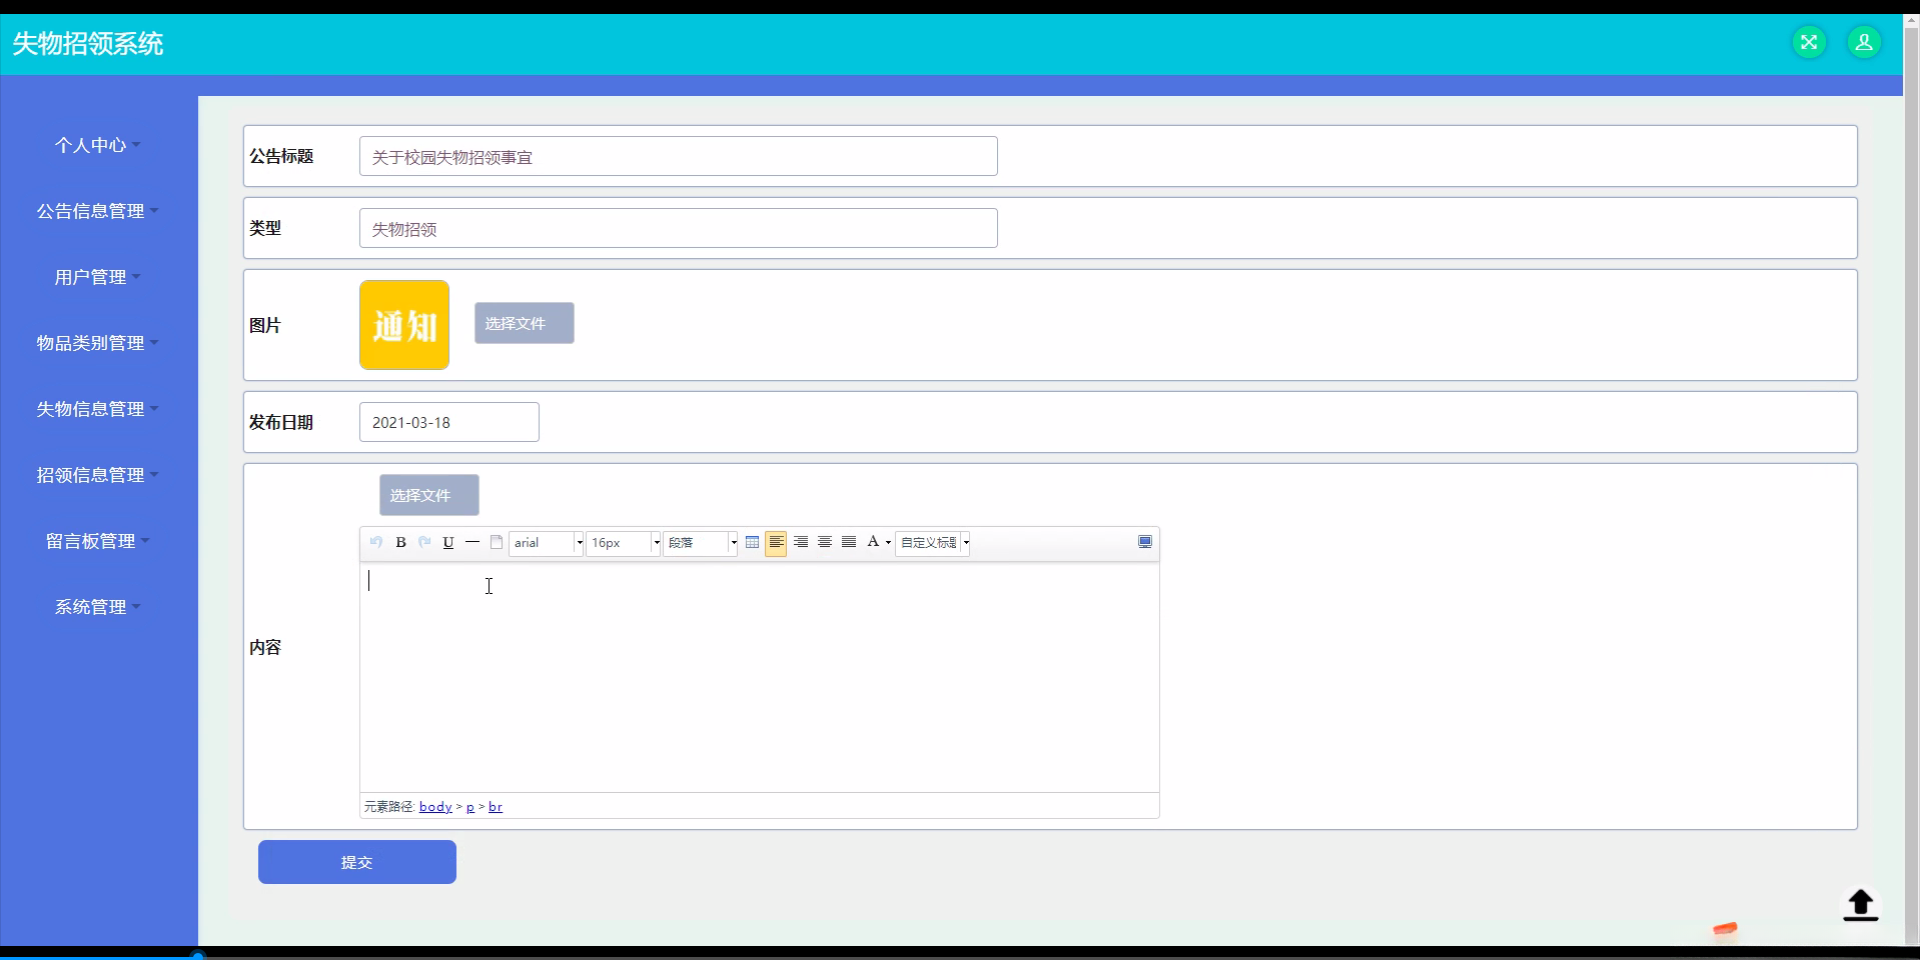The height and width of the screenshot is (960, 1920).
Task: Click the blank document icon in toolbar
Action: [496, 542]
